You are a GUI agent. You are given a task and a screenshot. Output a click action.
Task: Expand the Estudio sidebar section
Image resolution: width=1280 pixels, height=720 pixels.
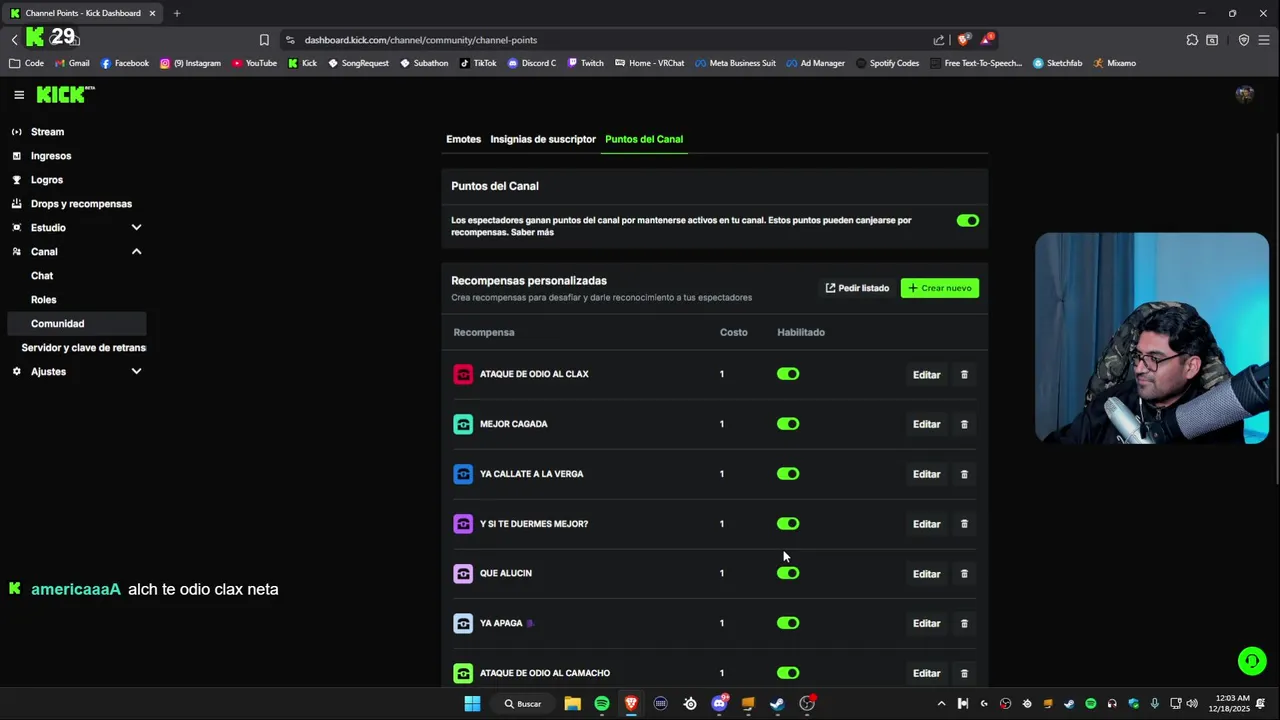coord(136,228)
